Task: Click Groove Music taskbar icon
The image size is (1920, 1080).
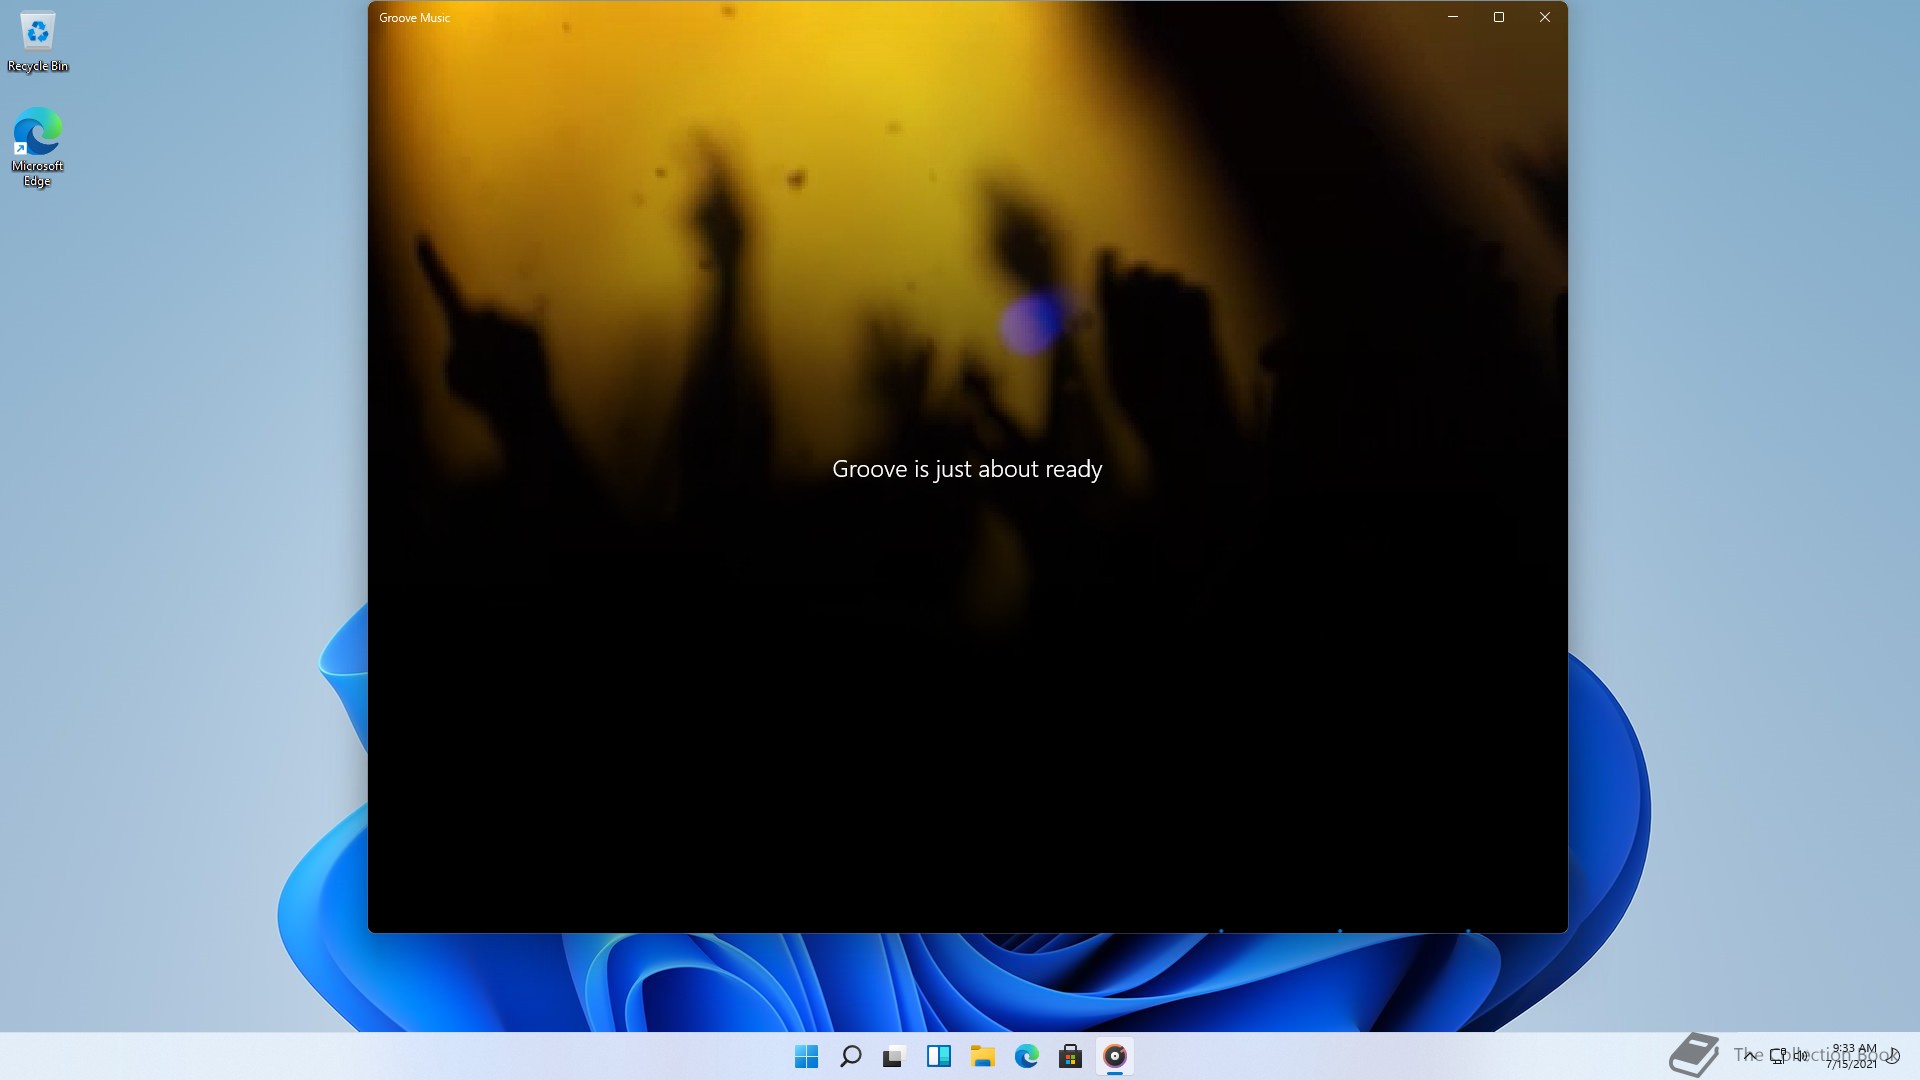Action: tap(1114, 1056)
